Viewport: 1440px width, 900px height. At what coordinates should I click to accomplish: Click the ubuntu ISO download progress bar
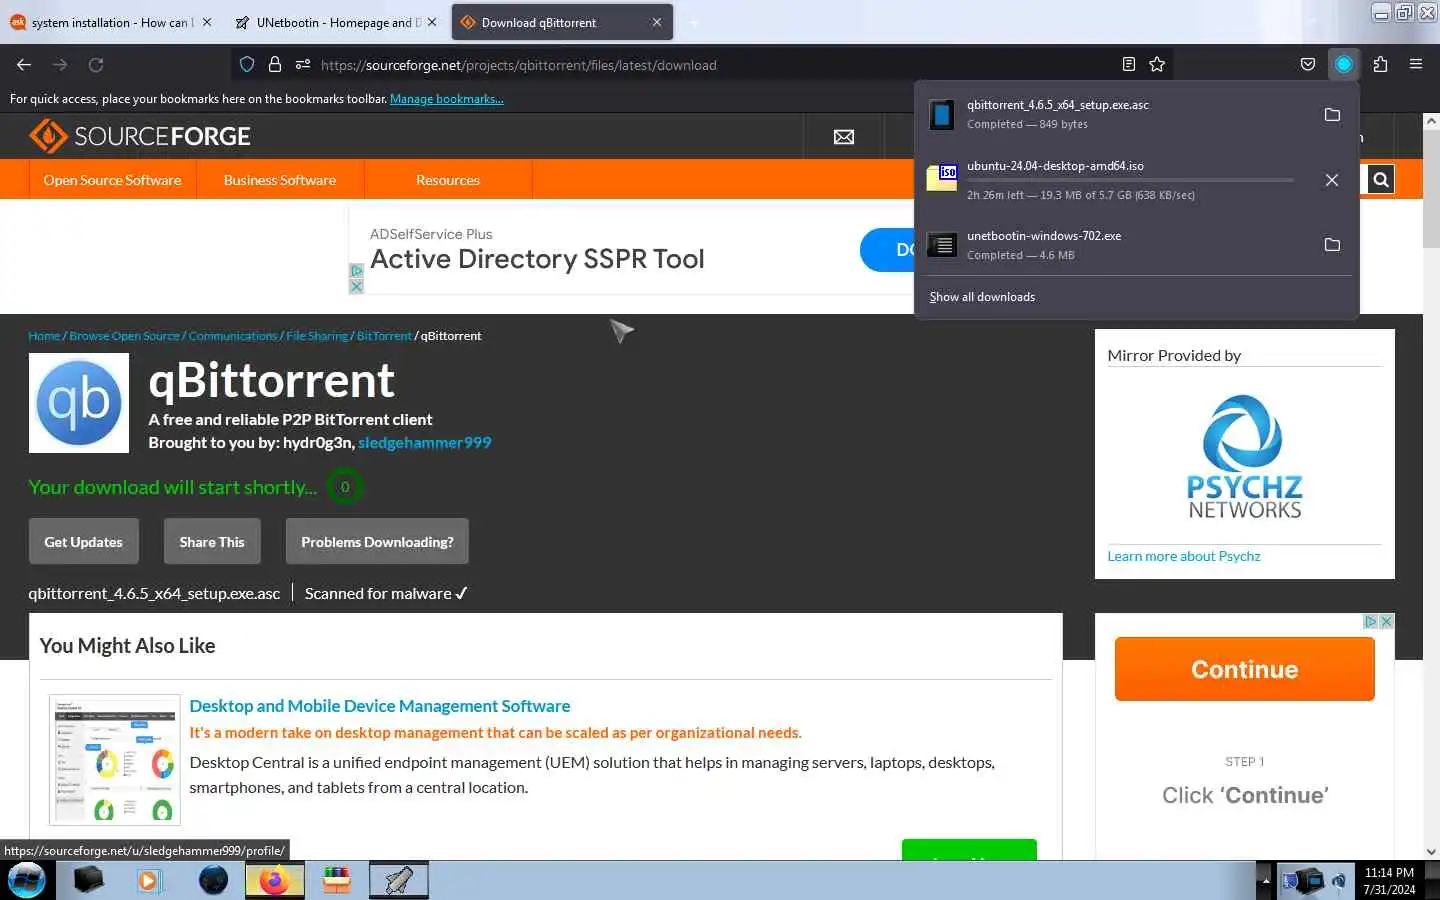(x=1130, y=180)
